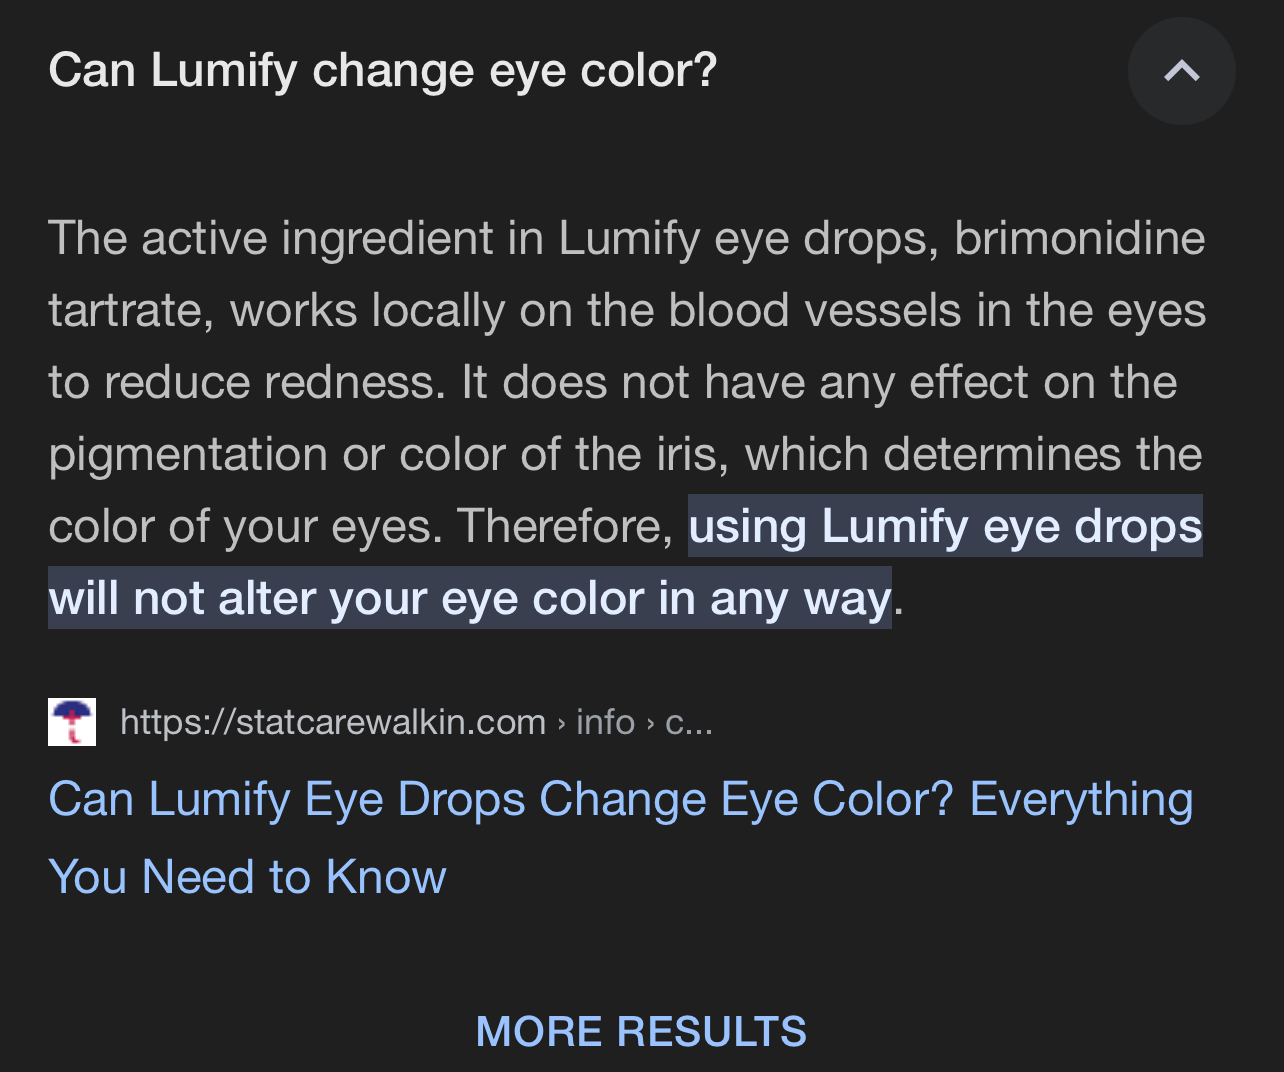Click the word 'pigmentation' in the answer
The image size is (1284, 1072).
(188, 455)
